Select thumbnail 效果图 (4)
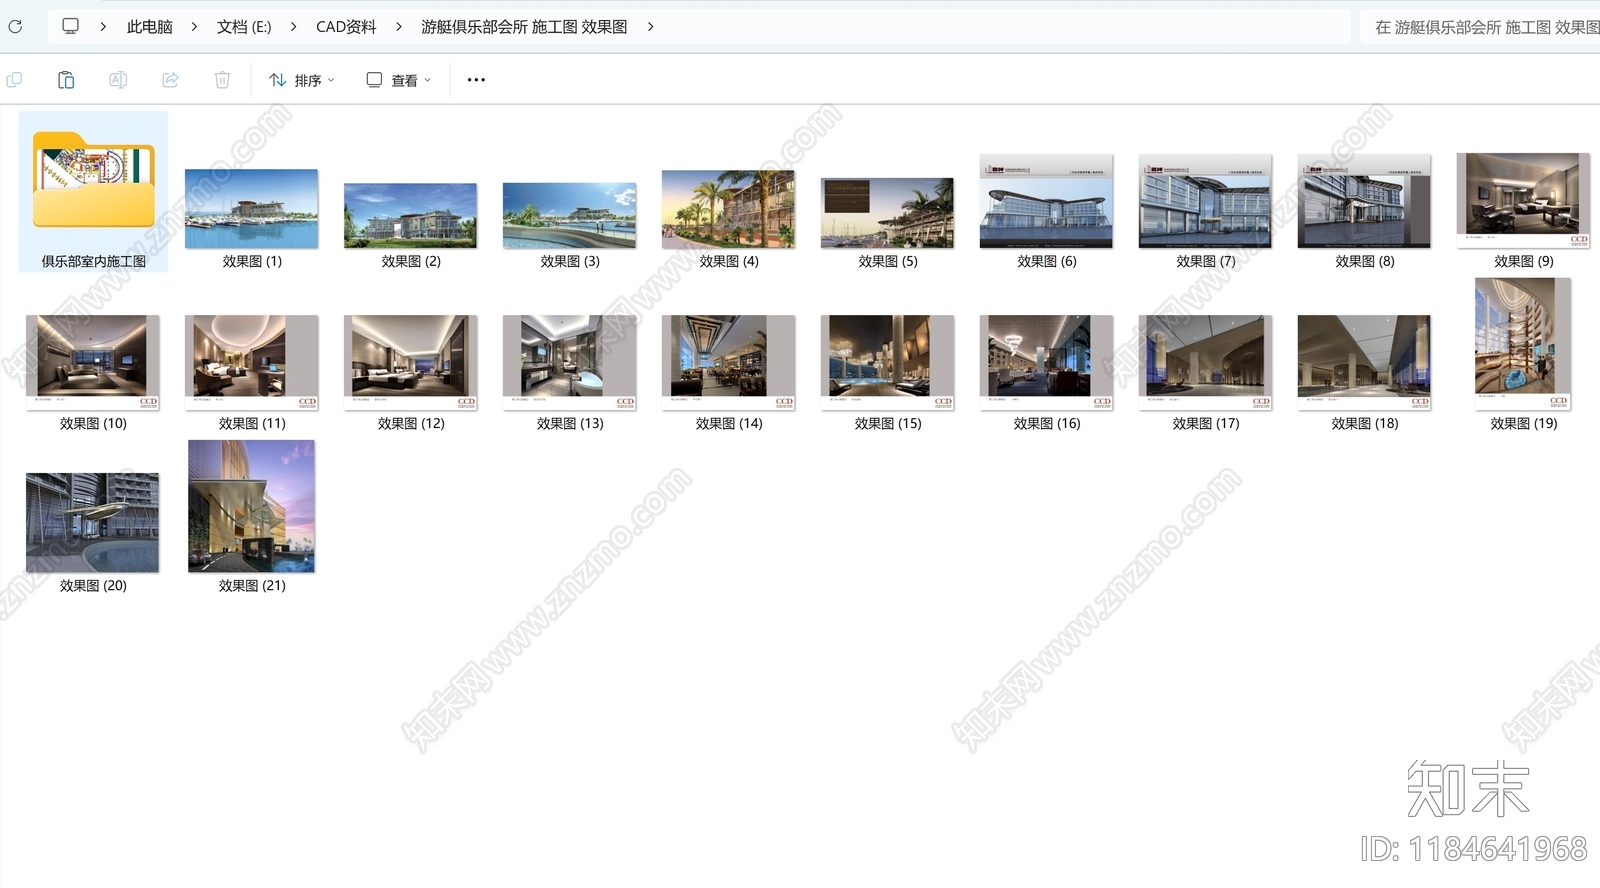1600x888 pixels. tap(728, 209)
